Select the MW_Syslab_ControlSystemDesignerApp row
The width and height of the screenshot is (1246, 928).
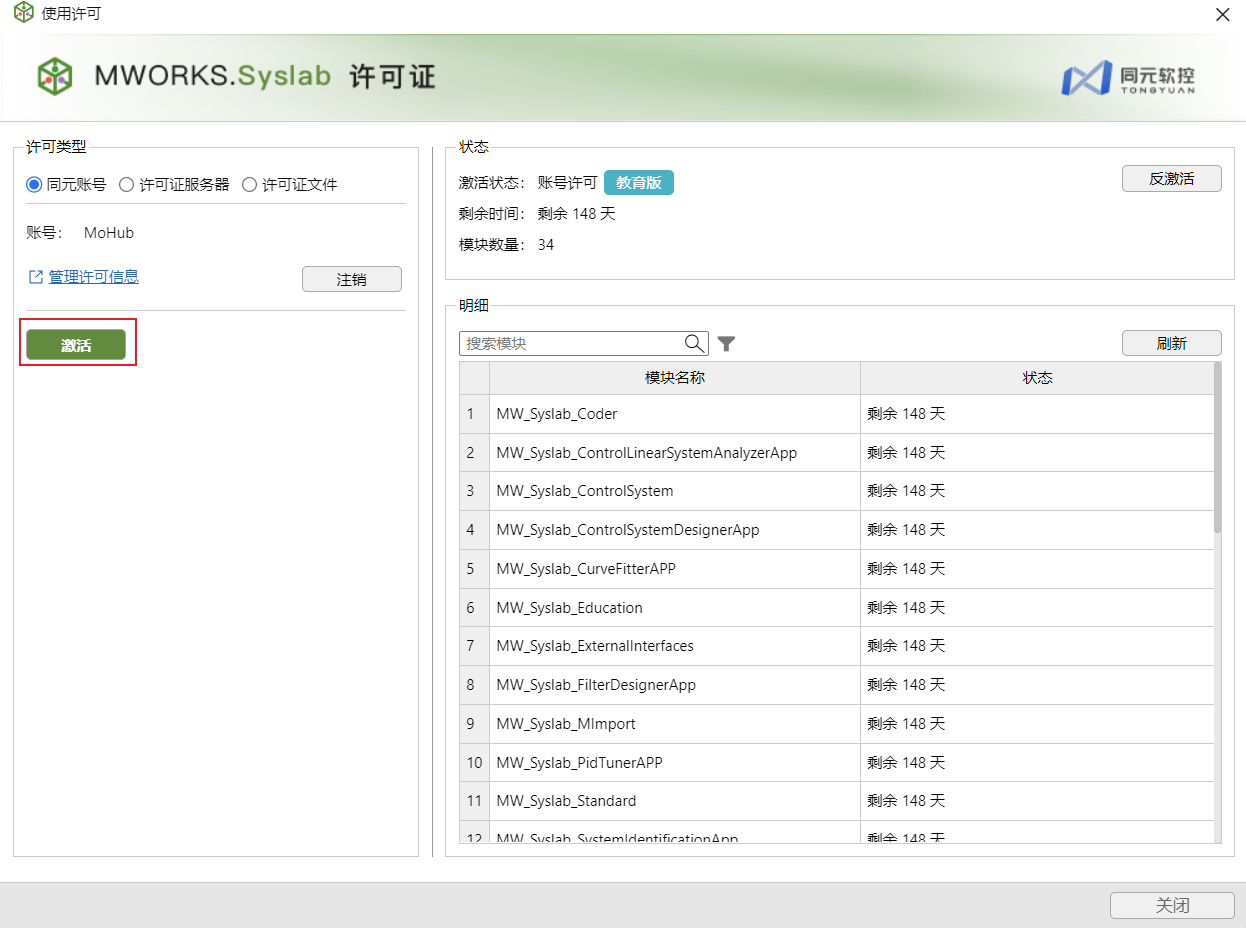tap(836, 530)
